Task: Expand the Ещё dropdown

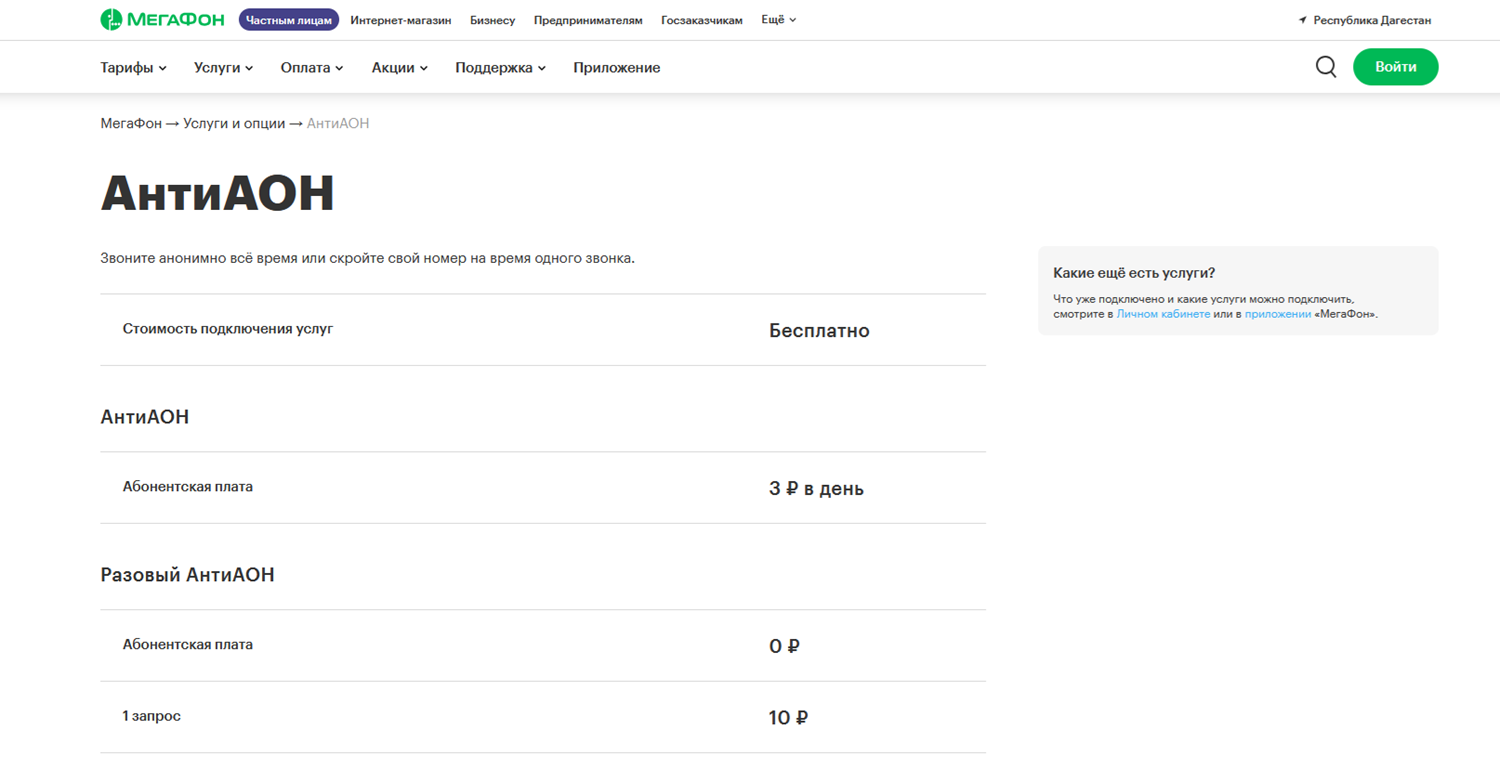Action: (779, 20)
